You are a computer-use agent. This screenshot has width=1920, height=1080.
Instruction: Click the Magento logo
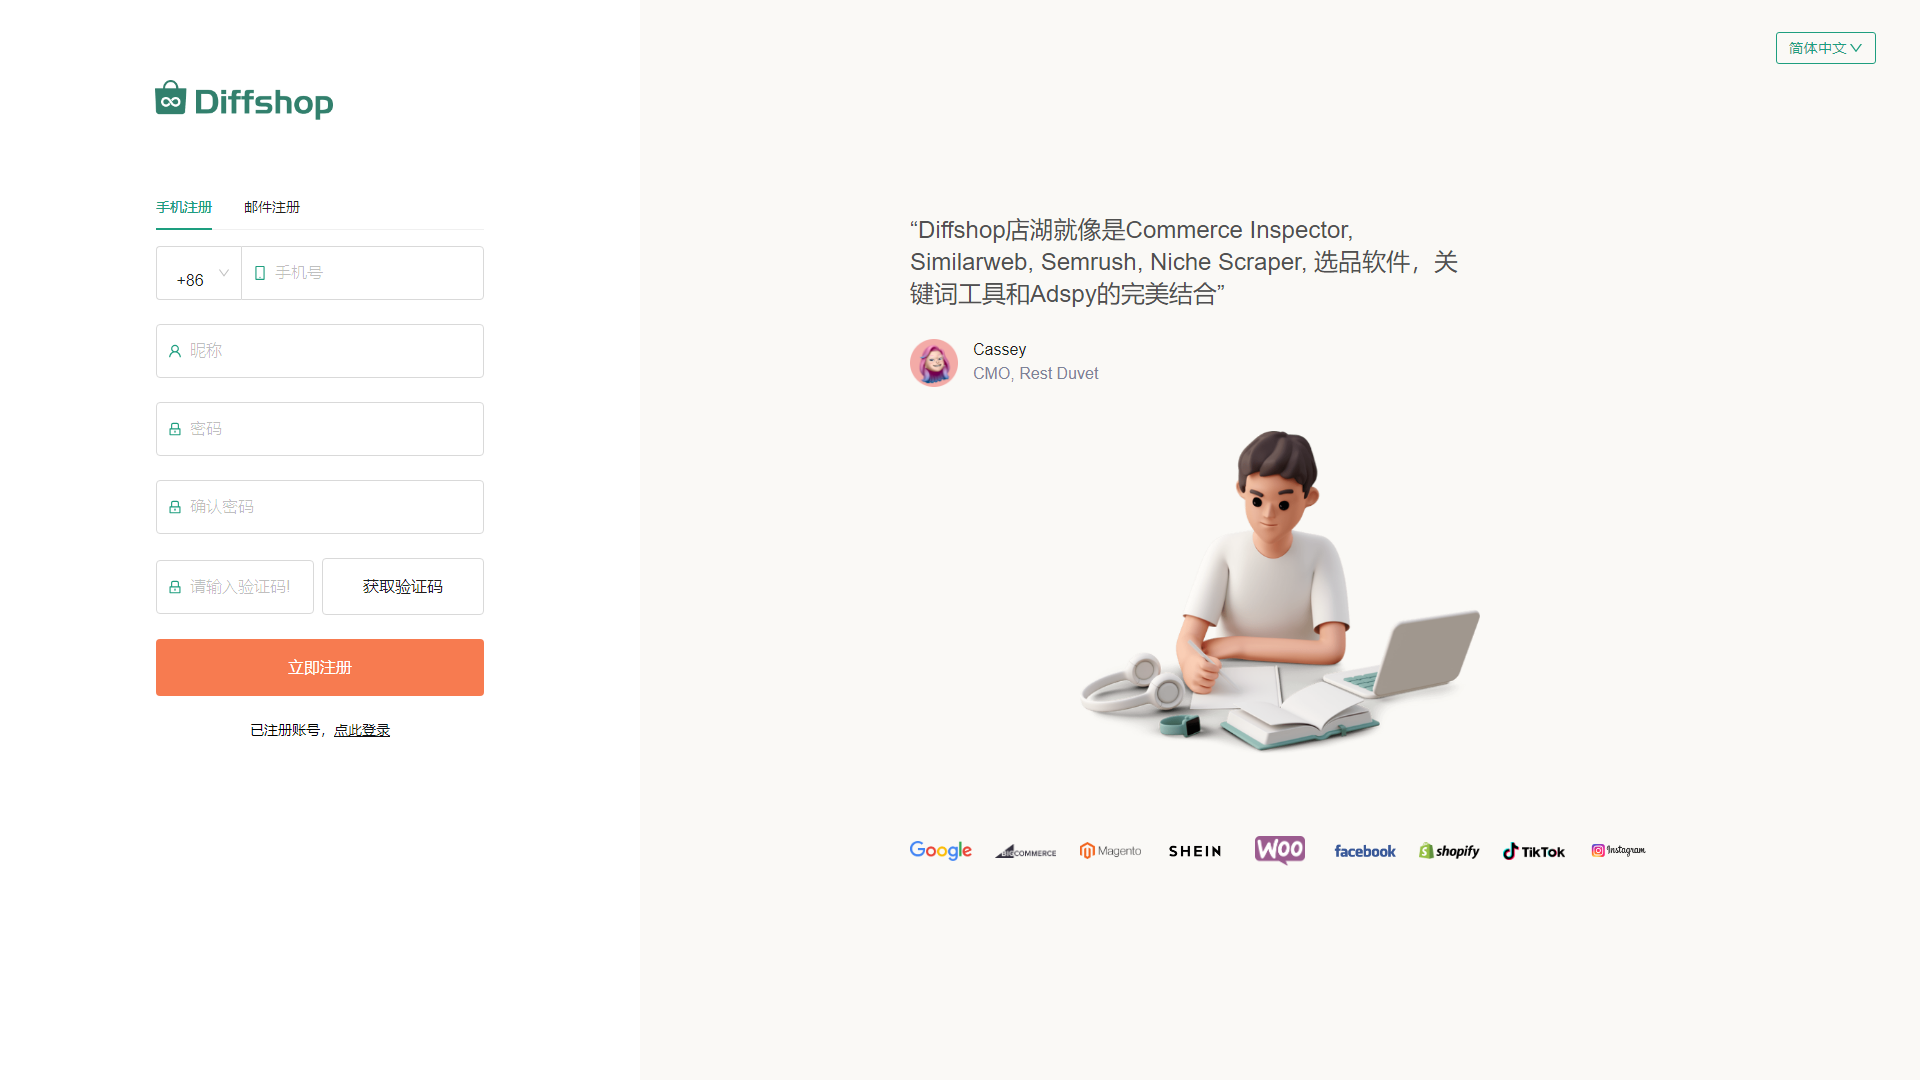point(1110,851)
